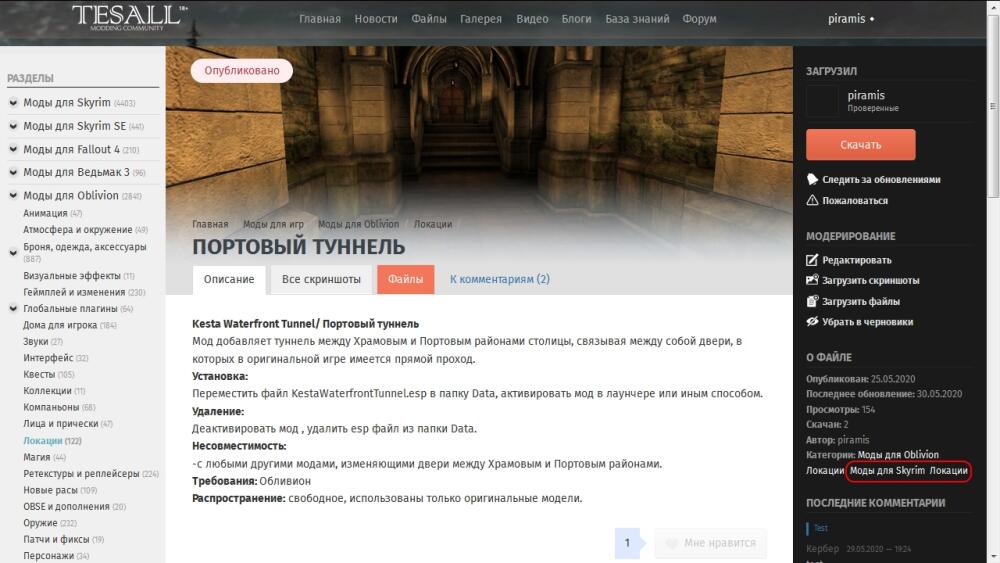The height and width of the screenshot is (563, 1000).
Task: Click the move-to-drafts crossed eye icon
Action: (x=812, y=321)
